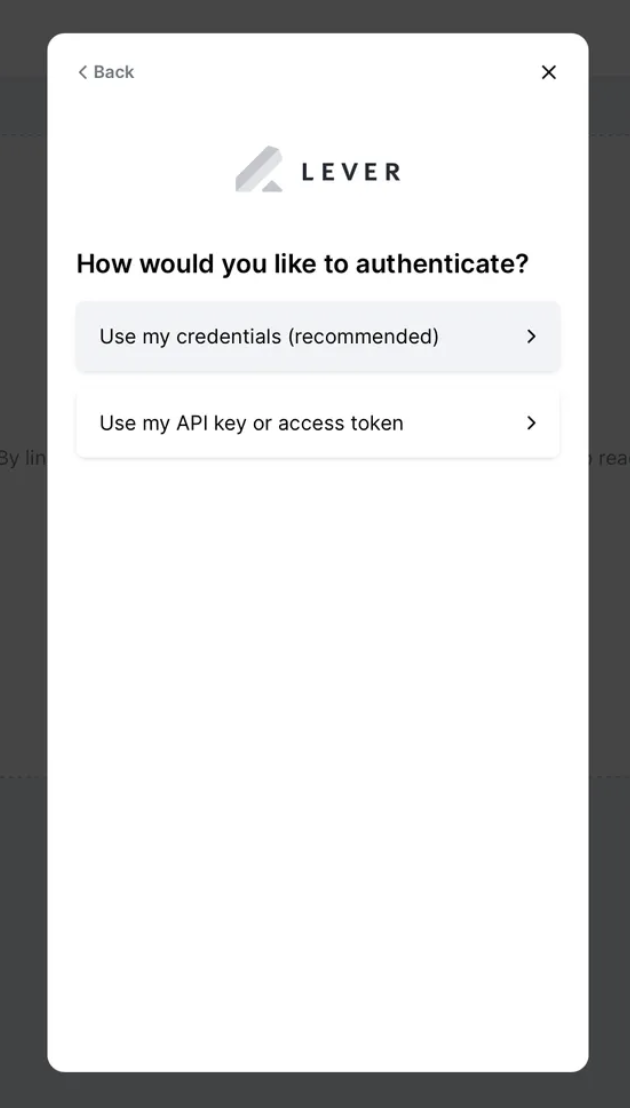Click the arrow on the API key option
Screen dimensions: 630x1108
pos(532,423)
